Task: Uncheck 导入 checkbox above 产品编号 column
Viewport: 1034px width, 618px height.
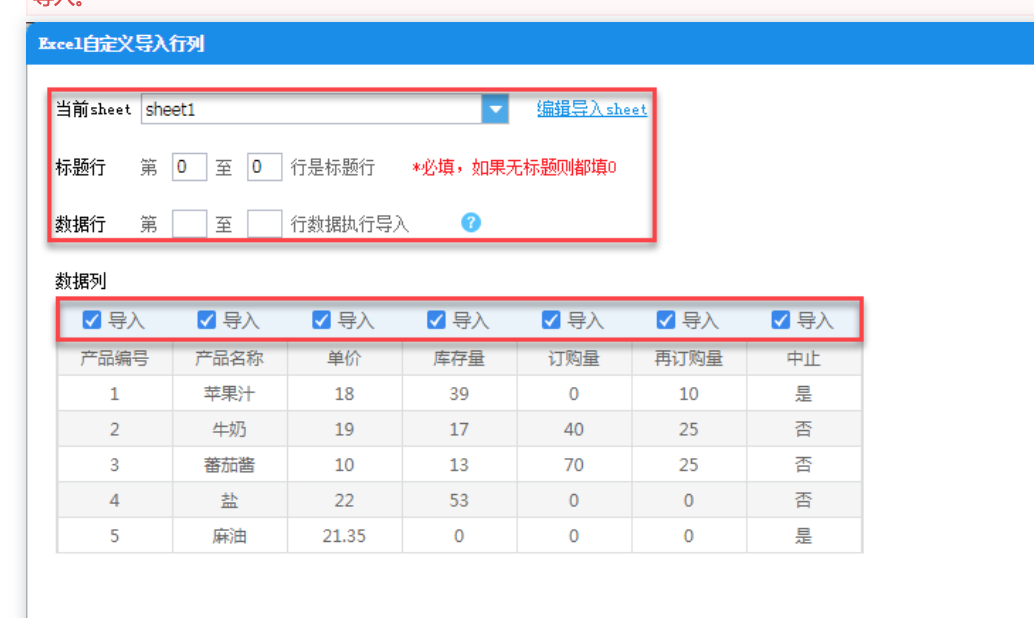Action: (x=92, y=320)
